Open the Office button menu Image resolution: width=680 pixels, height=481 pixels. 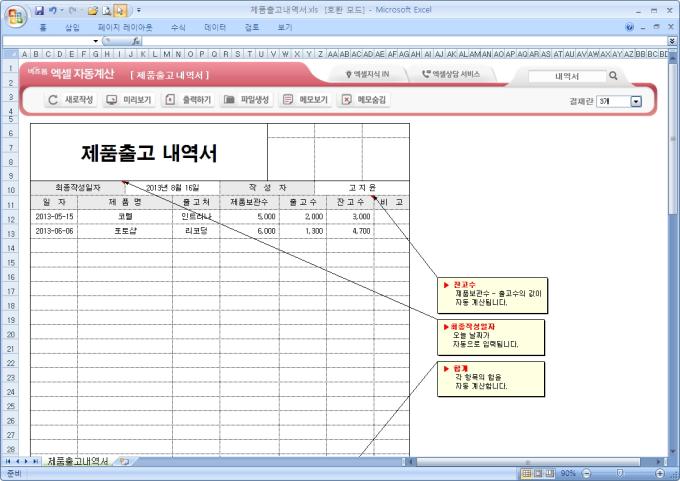16,17
